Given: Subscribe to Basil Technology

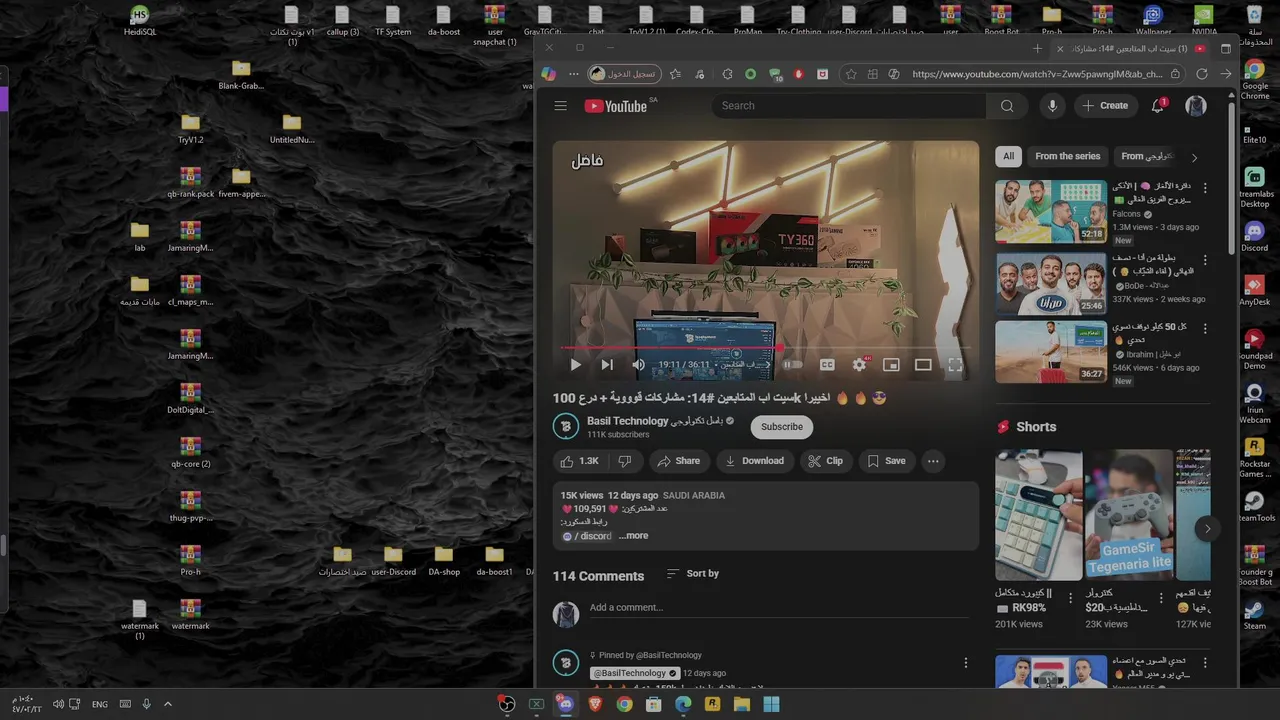Looking at the screenshot, I should pos(782,427).
